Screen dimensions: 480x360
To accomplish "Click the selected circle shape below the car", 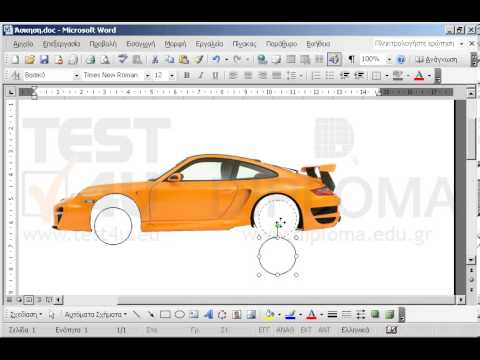I will pos(277,256).
